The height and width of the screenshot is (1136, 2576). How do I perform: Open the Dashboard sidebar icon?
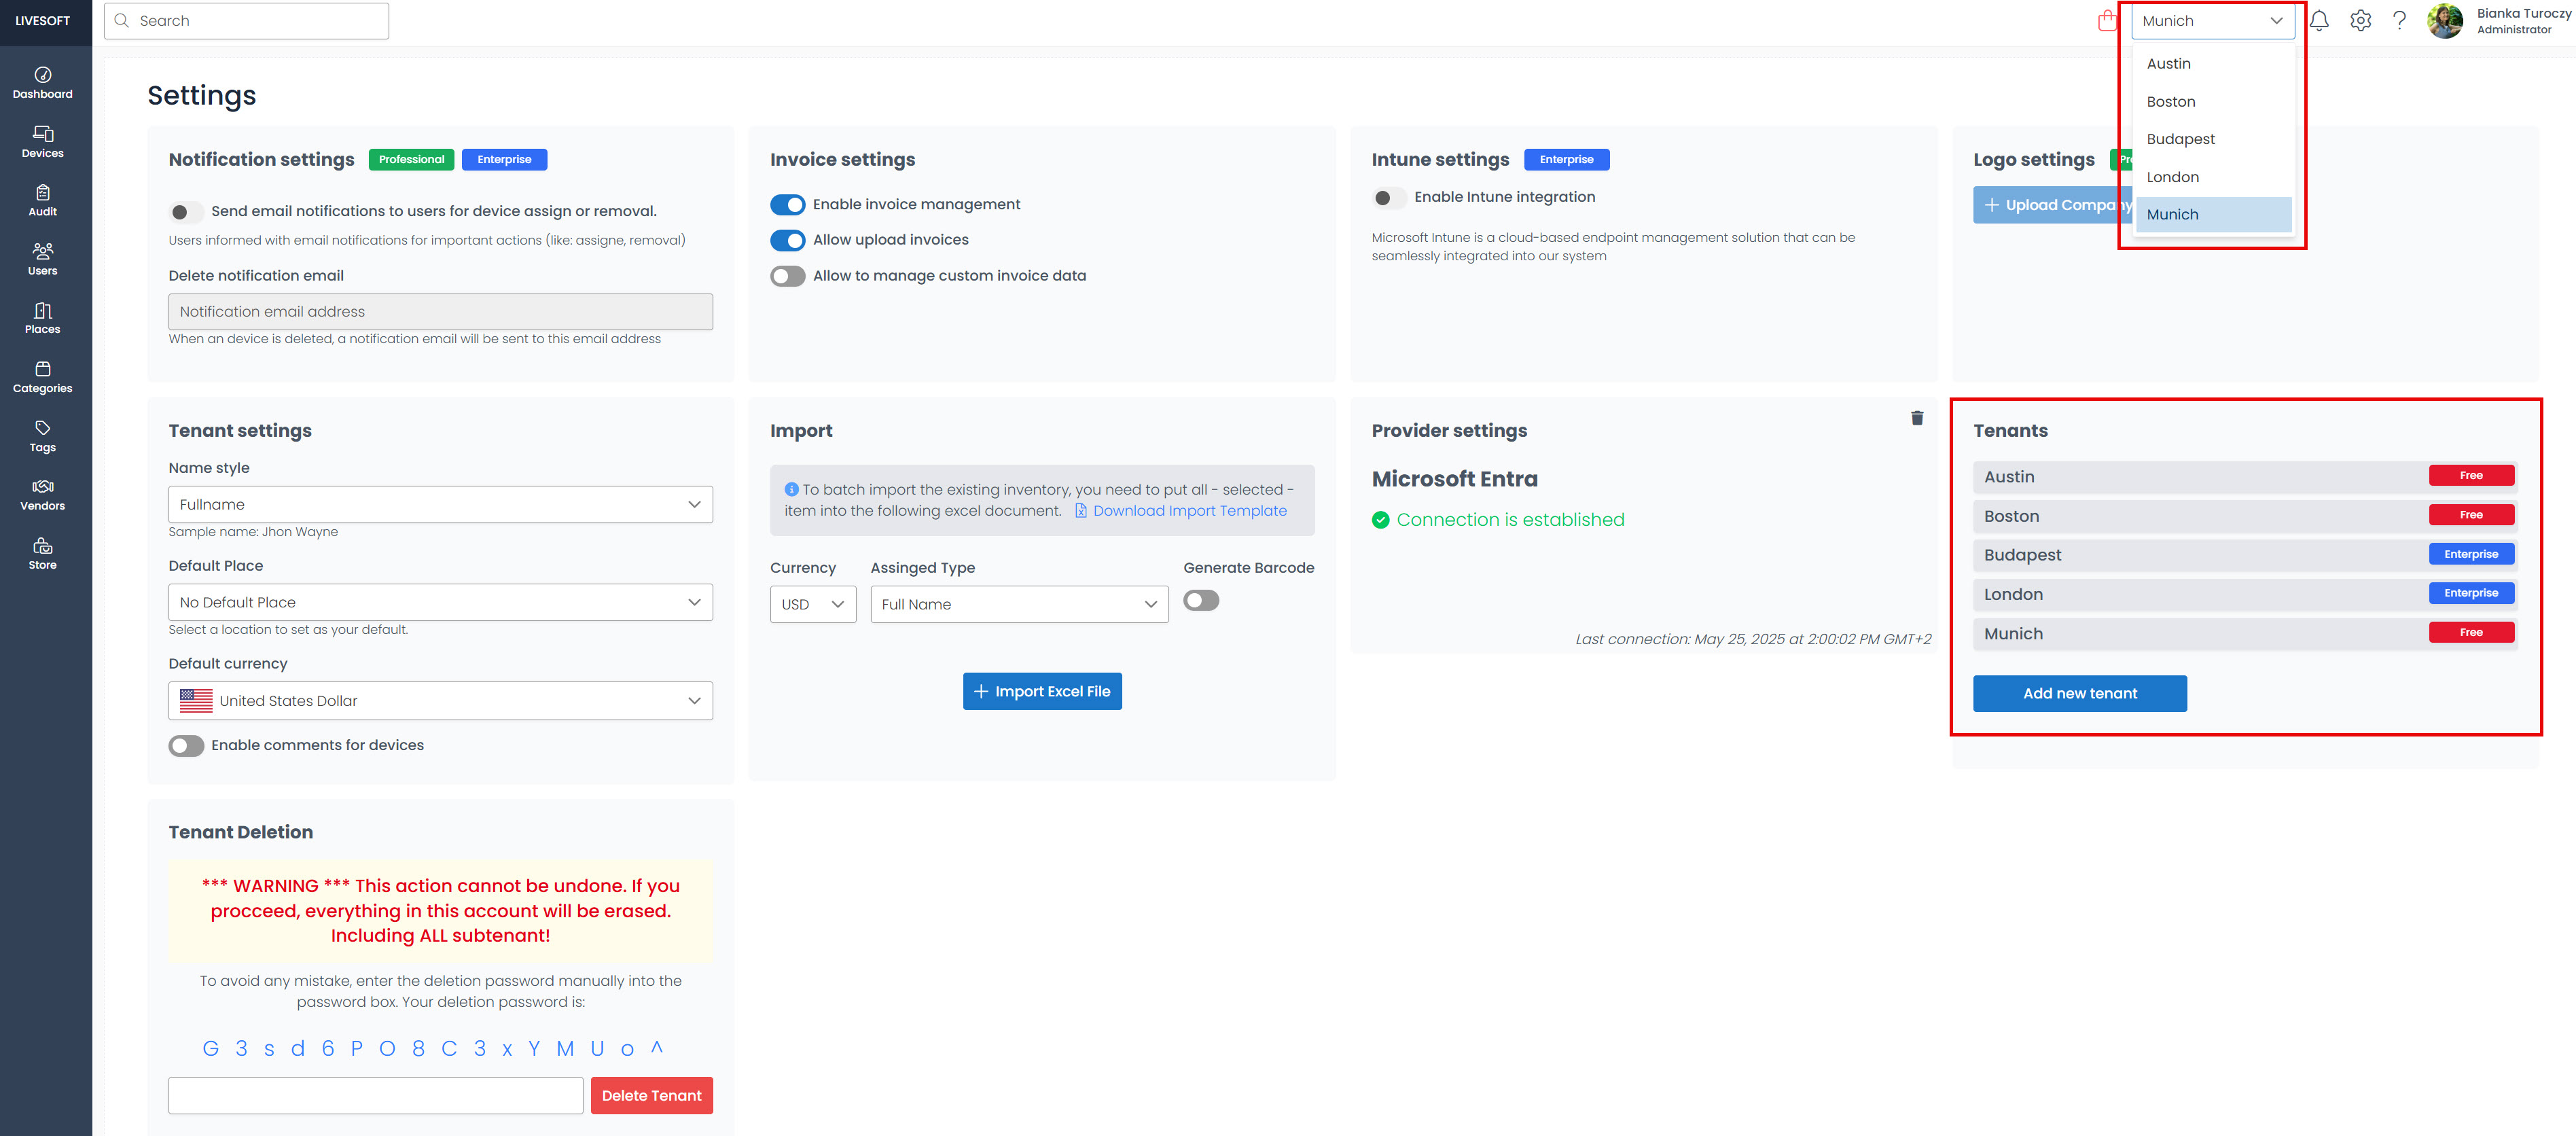click(42, 75)
